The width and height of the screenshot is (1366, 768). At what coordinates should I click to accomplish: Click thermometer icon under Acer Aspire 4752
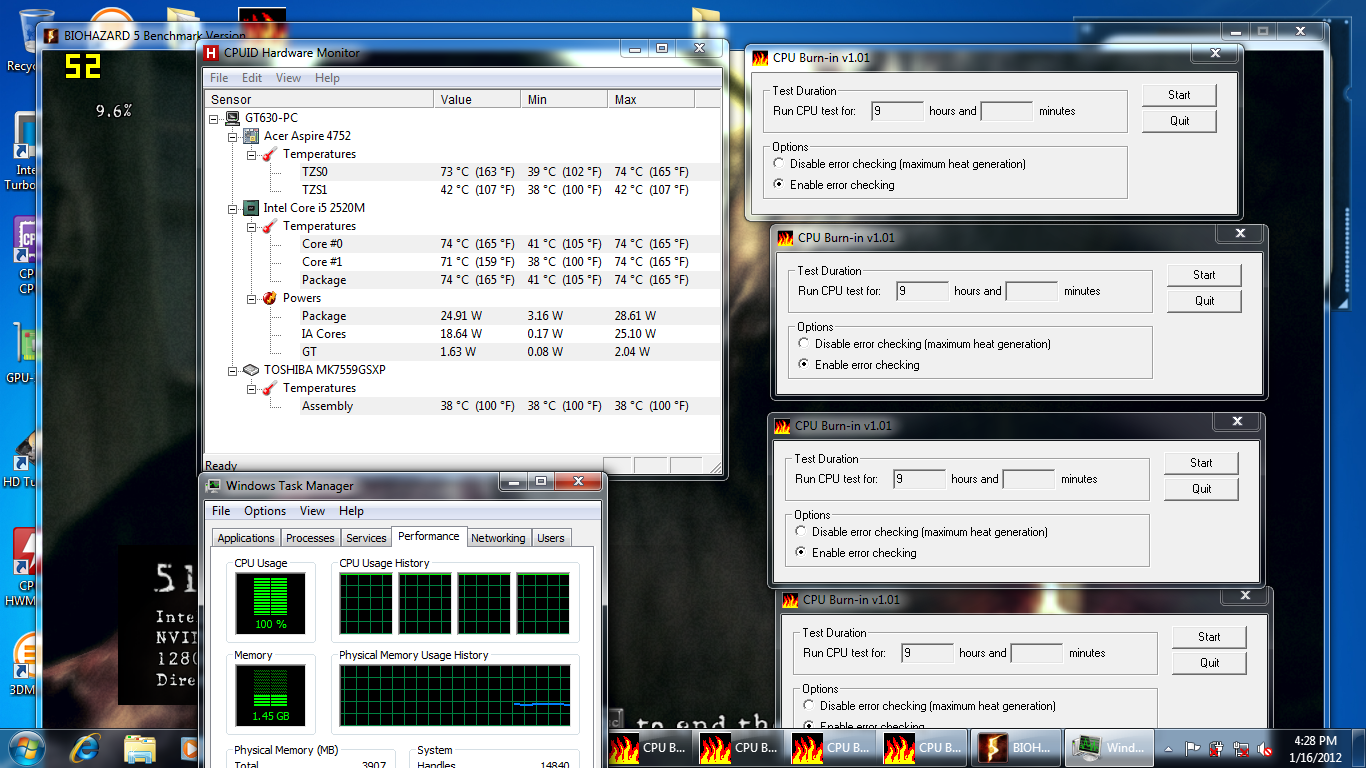[270, 154]
